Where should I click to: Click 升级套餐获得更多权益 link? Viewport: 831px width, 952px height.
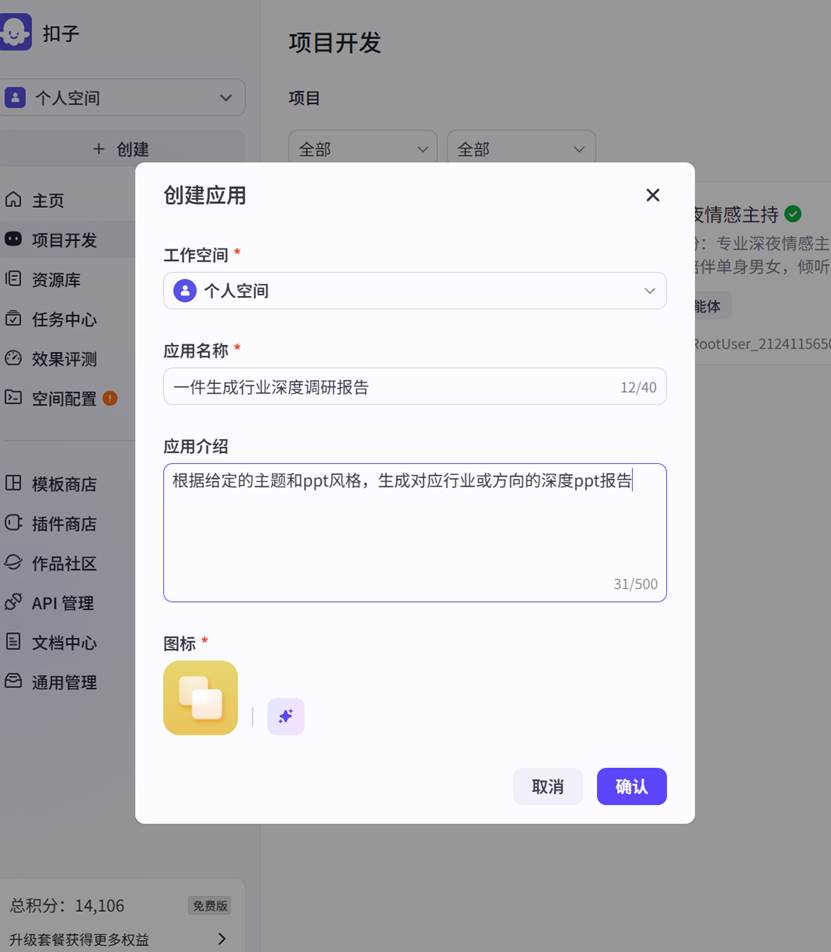(x=80, y=939)
